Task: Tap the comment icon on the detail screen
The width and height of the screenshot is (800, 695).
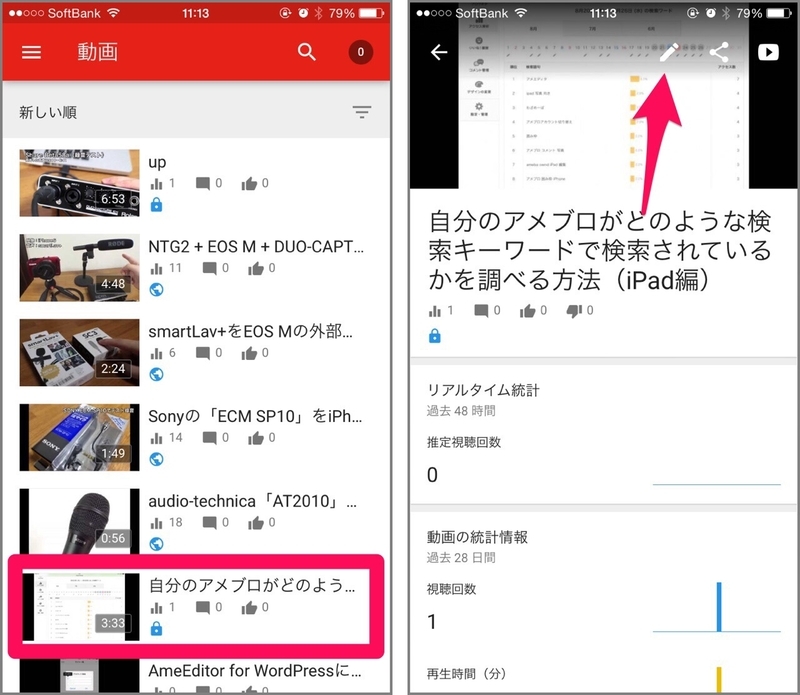Action: (481, 311)
